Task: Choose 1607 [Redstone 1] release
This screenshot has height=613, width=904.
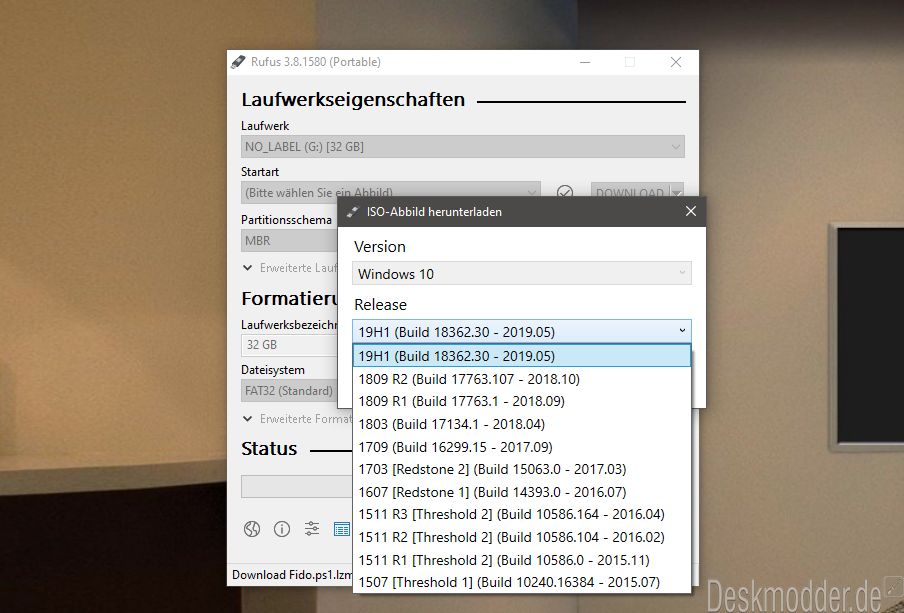Action: (x=522, y=492)
